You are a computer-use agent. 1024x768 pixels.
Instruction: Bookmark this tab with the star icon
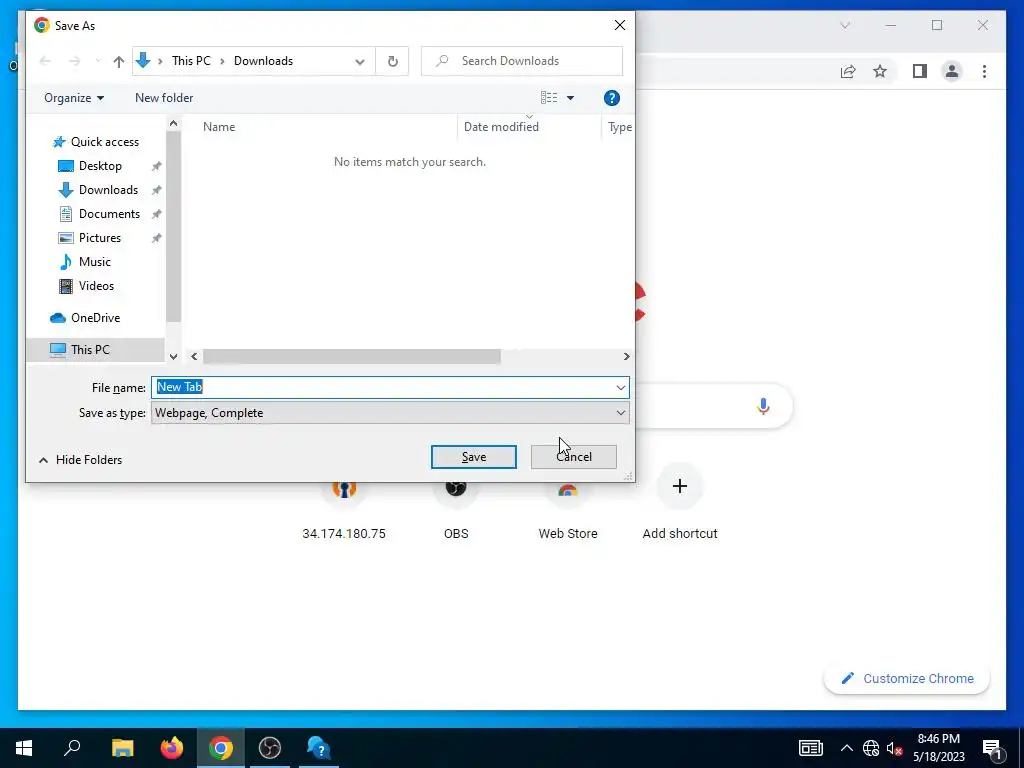[880, 71]
